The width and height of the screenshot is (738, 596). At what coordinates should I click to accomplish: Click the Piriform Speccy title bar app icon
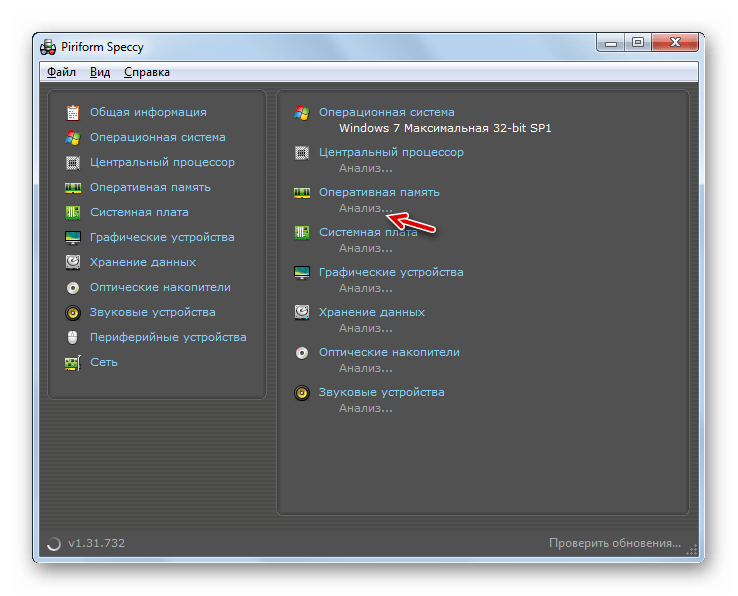pyautogui.click(x=48, y=47)
